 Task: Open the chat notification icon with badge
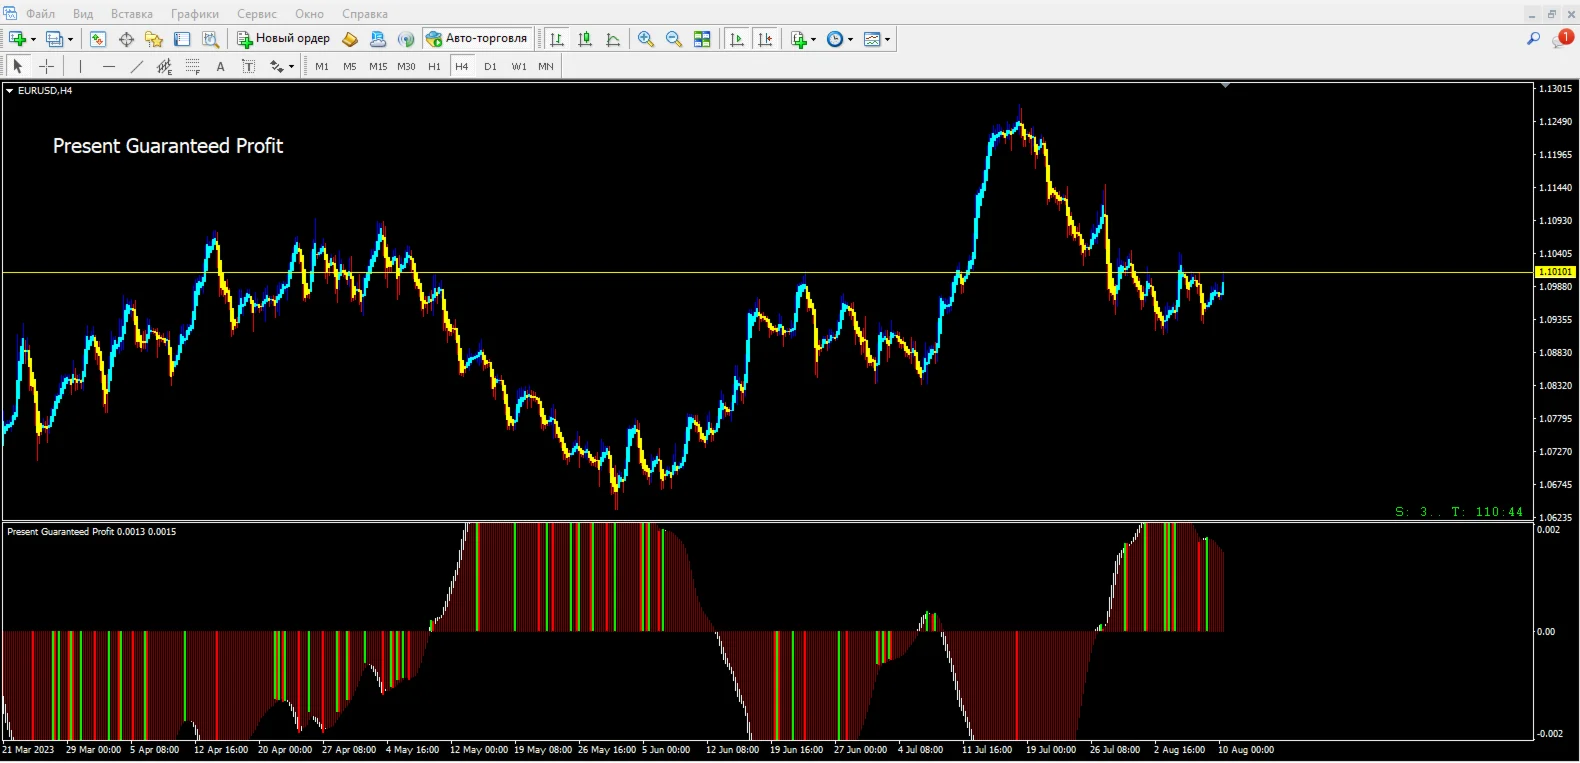coord(1563,38)
